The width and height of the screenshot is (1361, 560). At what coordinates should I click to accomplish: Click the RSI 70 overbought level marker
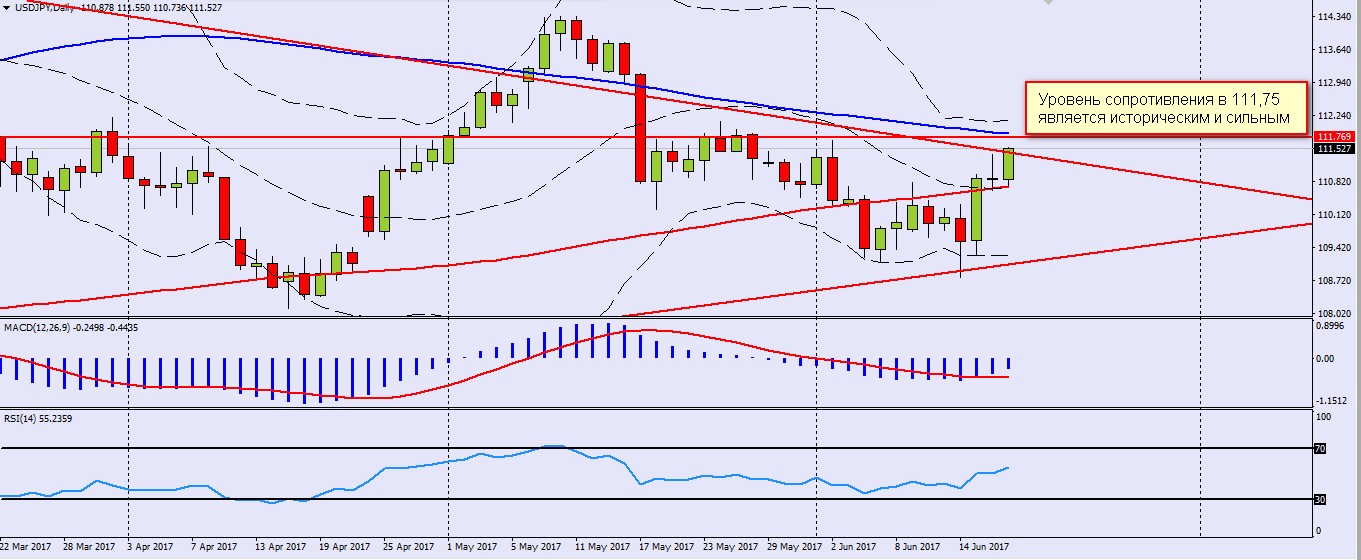(x=1319, y=449)
